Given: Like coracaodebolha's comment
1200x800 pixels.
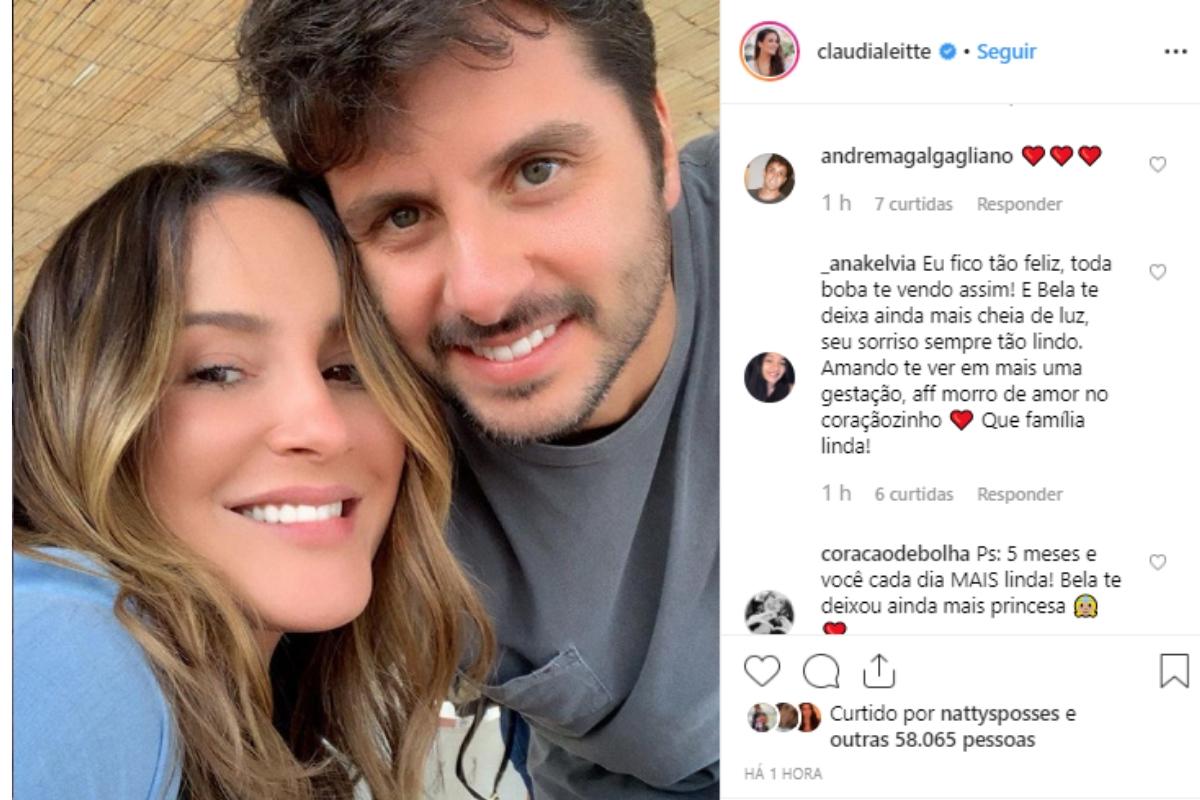Looking at the screenshot, I should (x=1157, y=563).
